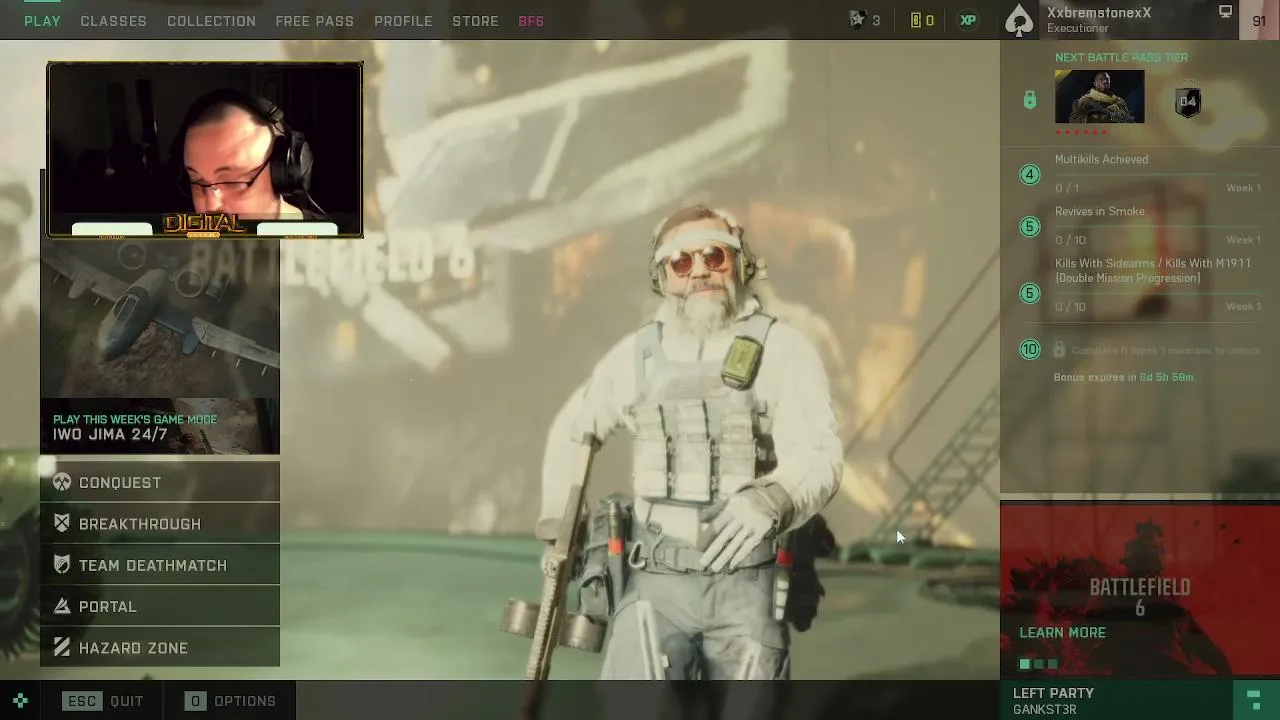Open the next battle pass tier soldier thumbnail
The height and width of the screenshot is (720, 1280).
pyautogui.click(x=1099, y=96)
